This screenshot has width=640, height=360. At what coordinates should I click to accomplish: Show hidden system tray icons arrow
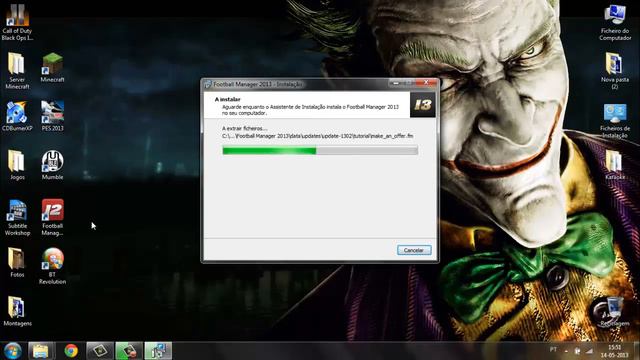[x=566, y=351]
